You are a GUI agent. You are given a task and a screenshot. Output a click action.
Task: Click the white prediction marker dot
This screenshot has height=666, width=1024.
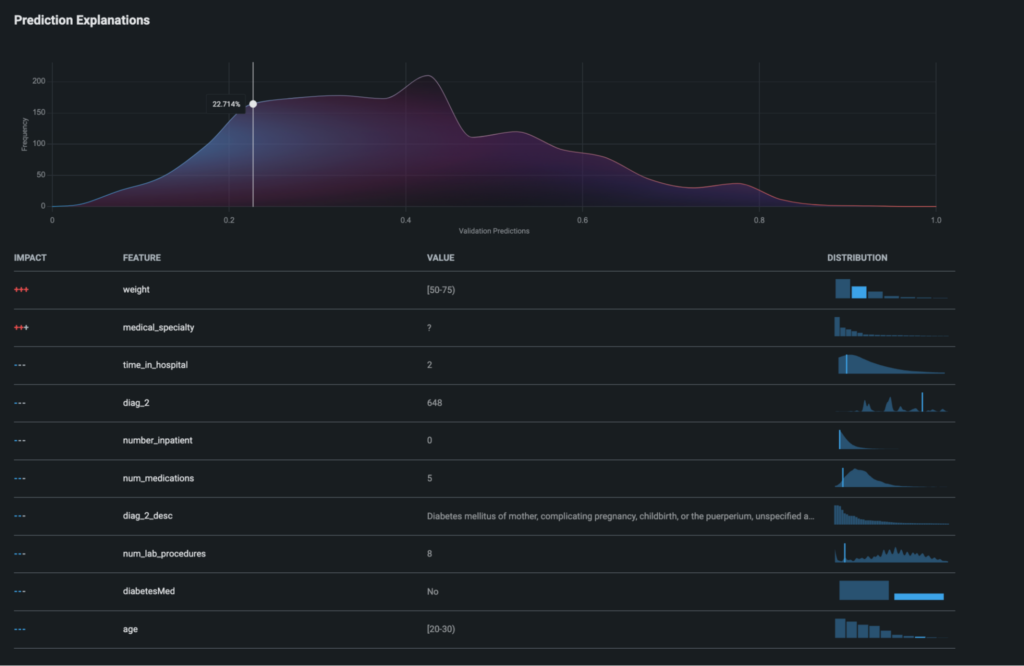click(253, 104)
